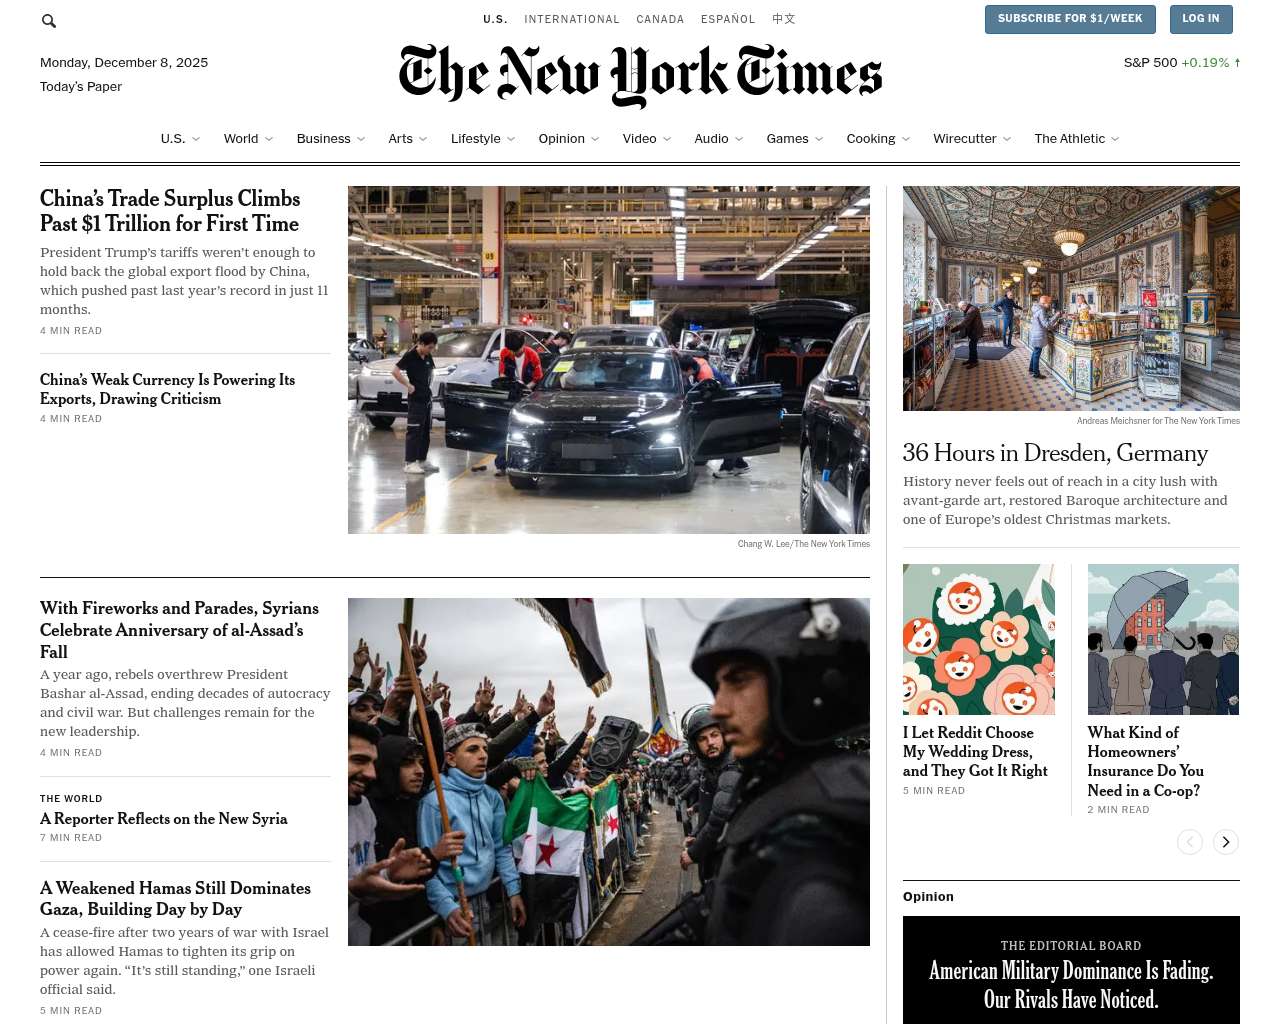
Task: Open the search magnifier icon
Action: coord(49,21)
